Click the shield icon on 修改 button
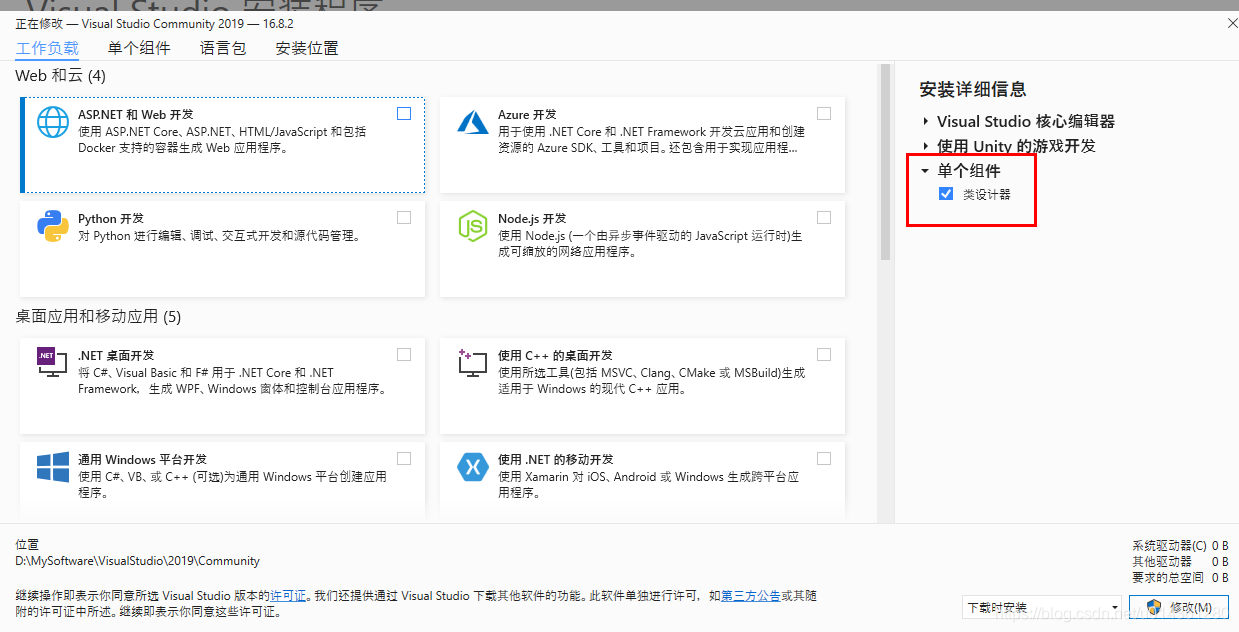 click(x=1154, y=607)
